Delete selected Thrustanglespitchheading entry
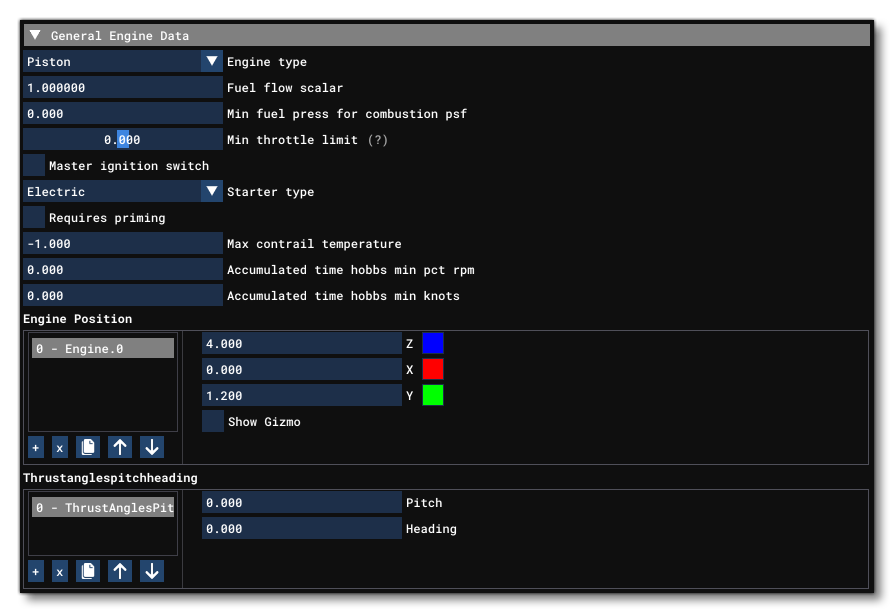The image size is (894, 613). point(59,572)
